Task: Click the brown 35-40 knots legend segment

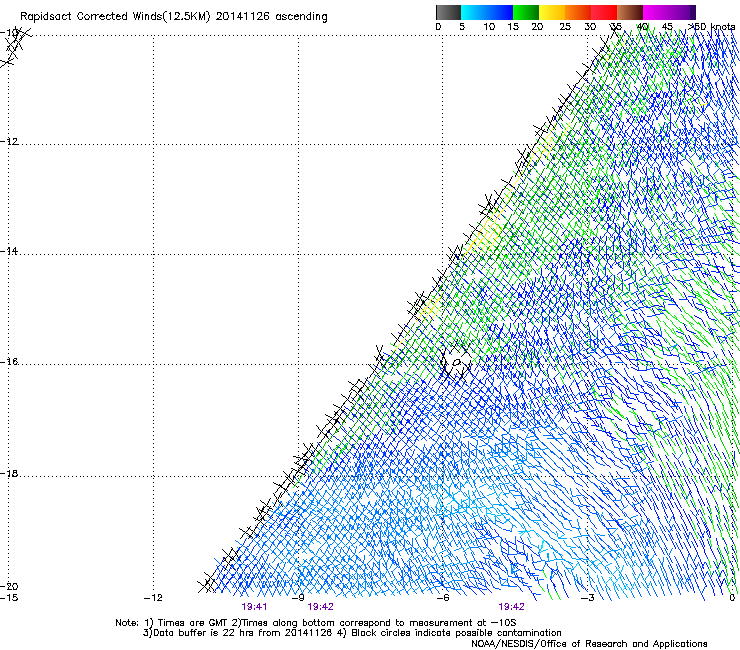Action: pyautogui.click(x=630, y=12)
